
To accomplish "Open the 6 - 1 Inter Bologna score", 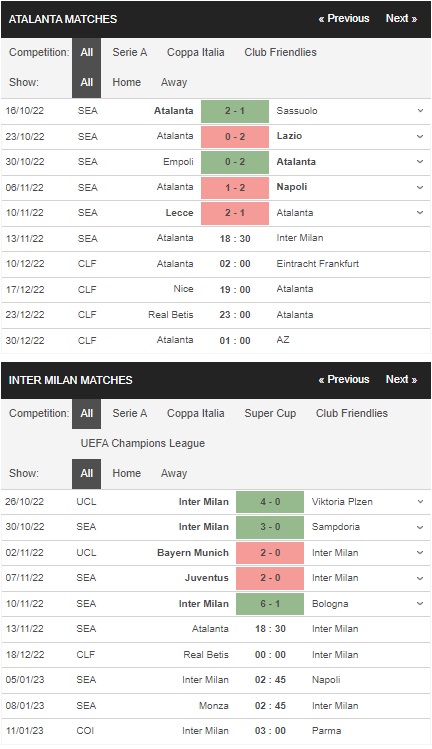I will click(270, 604).
